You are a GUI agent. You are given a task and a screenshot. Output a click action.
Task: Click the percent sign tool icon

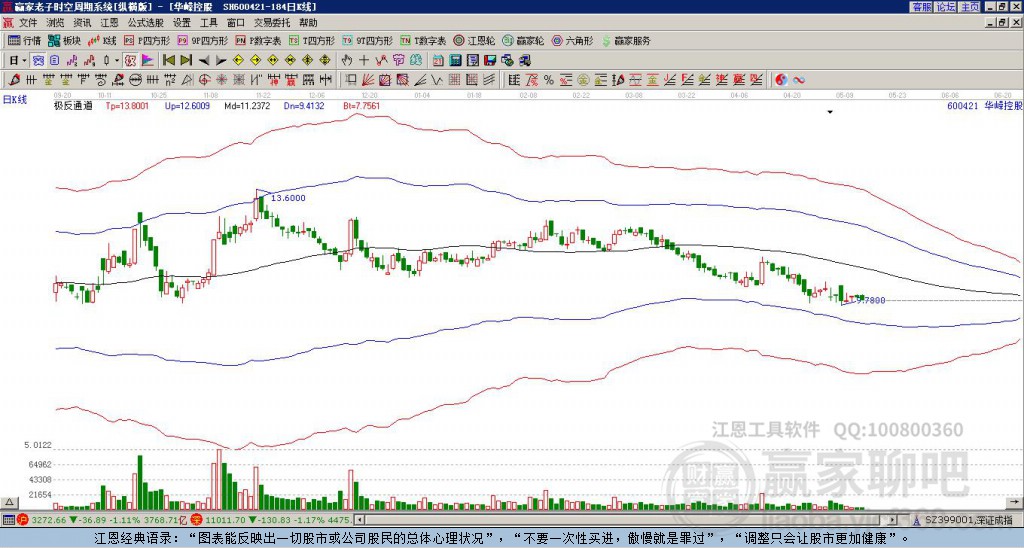click(549, 80)
